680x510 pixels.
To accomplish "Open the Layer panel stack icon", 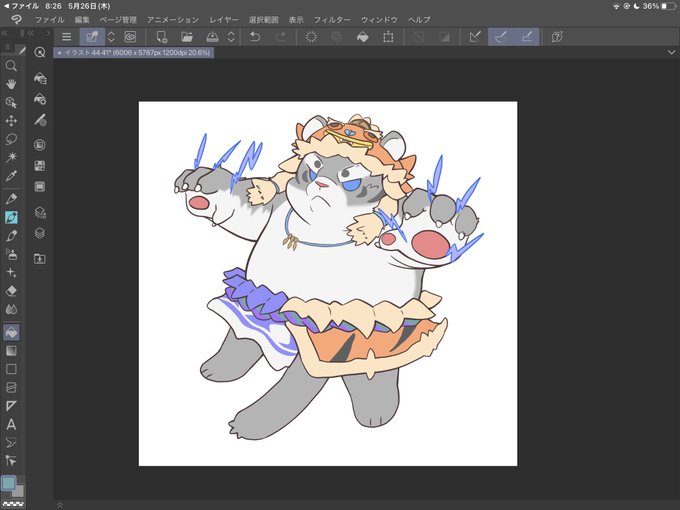I will click(x=39, y=233).
